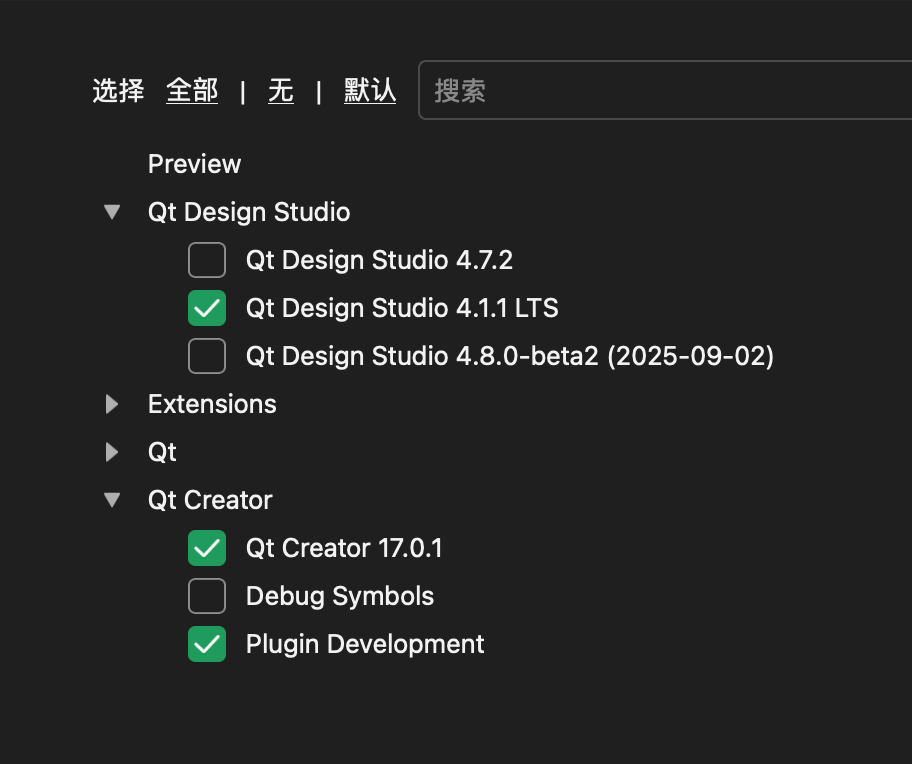Click text Qt Design Studio 4.8.0-beta2 (2025-09-02)
Image resolution: width=912 pixels, height=764 pixels.
click(510, 356)
